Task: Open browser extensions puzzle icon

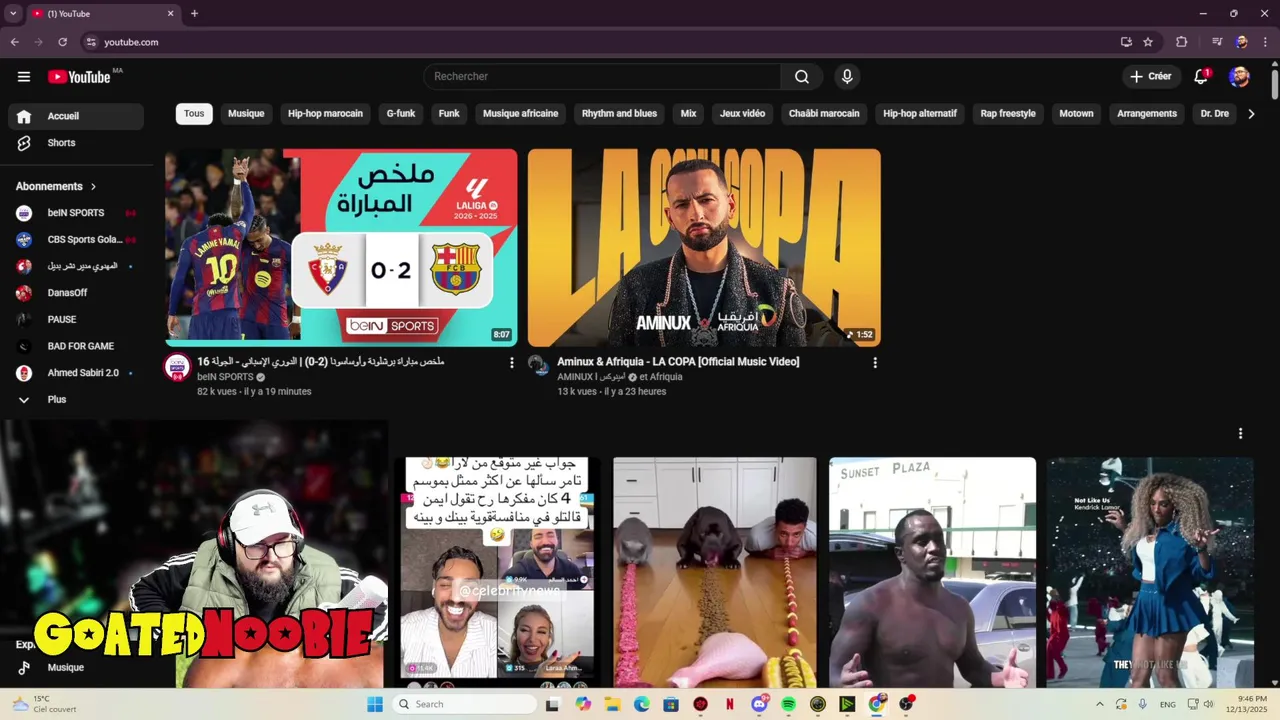Action: (x=1181, y=42)
